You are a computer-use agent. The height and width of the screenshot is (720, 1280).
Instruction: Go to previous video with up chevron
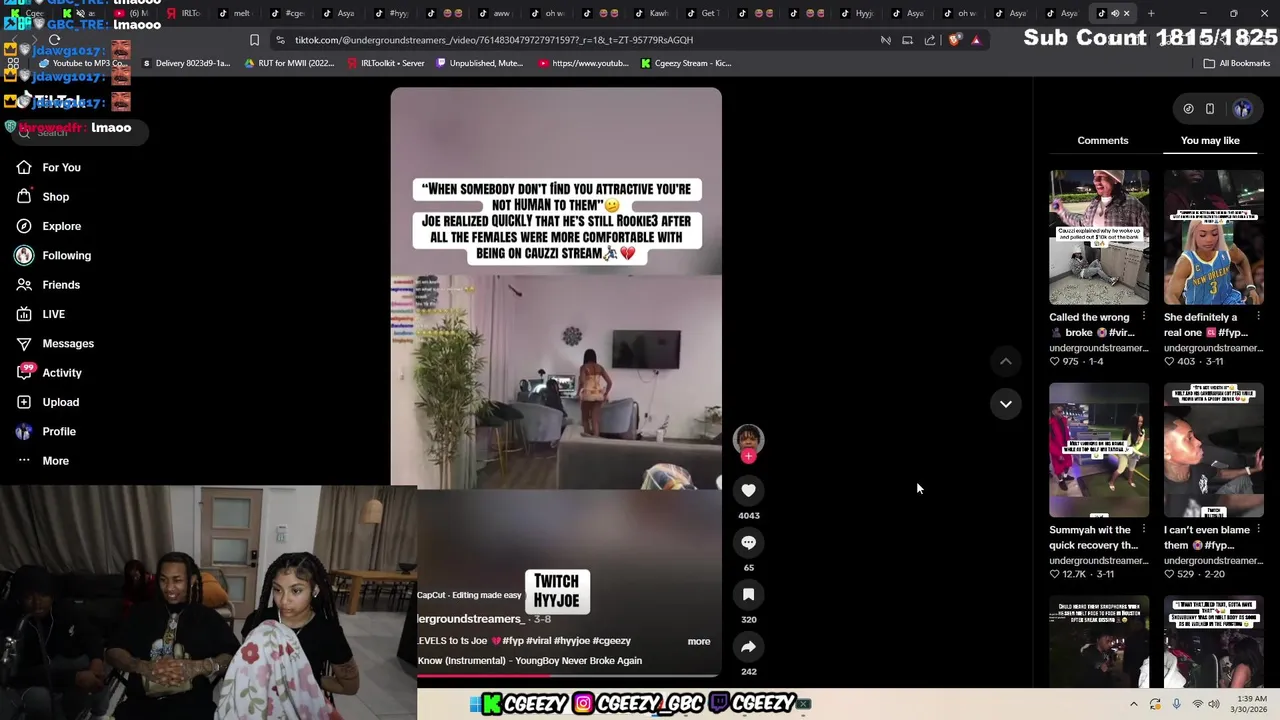coord(1006,361)
